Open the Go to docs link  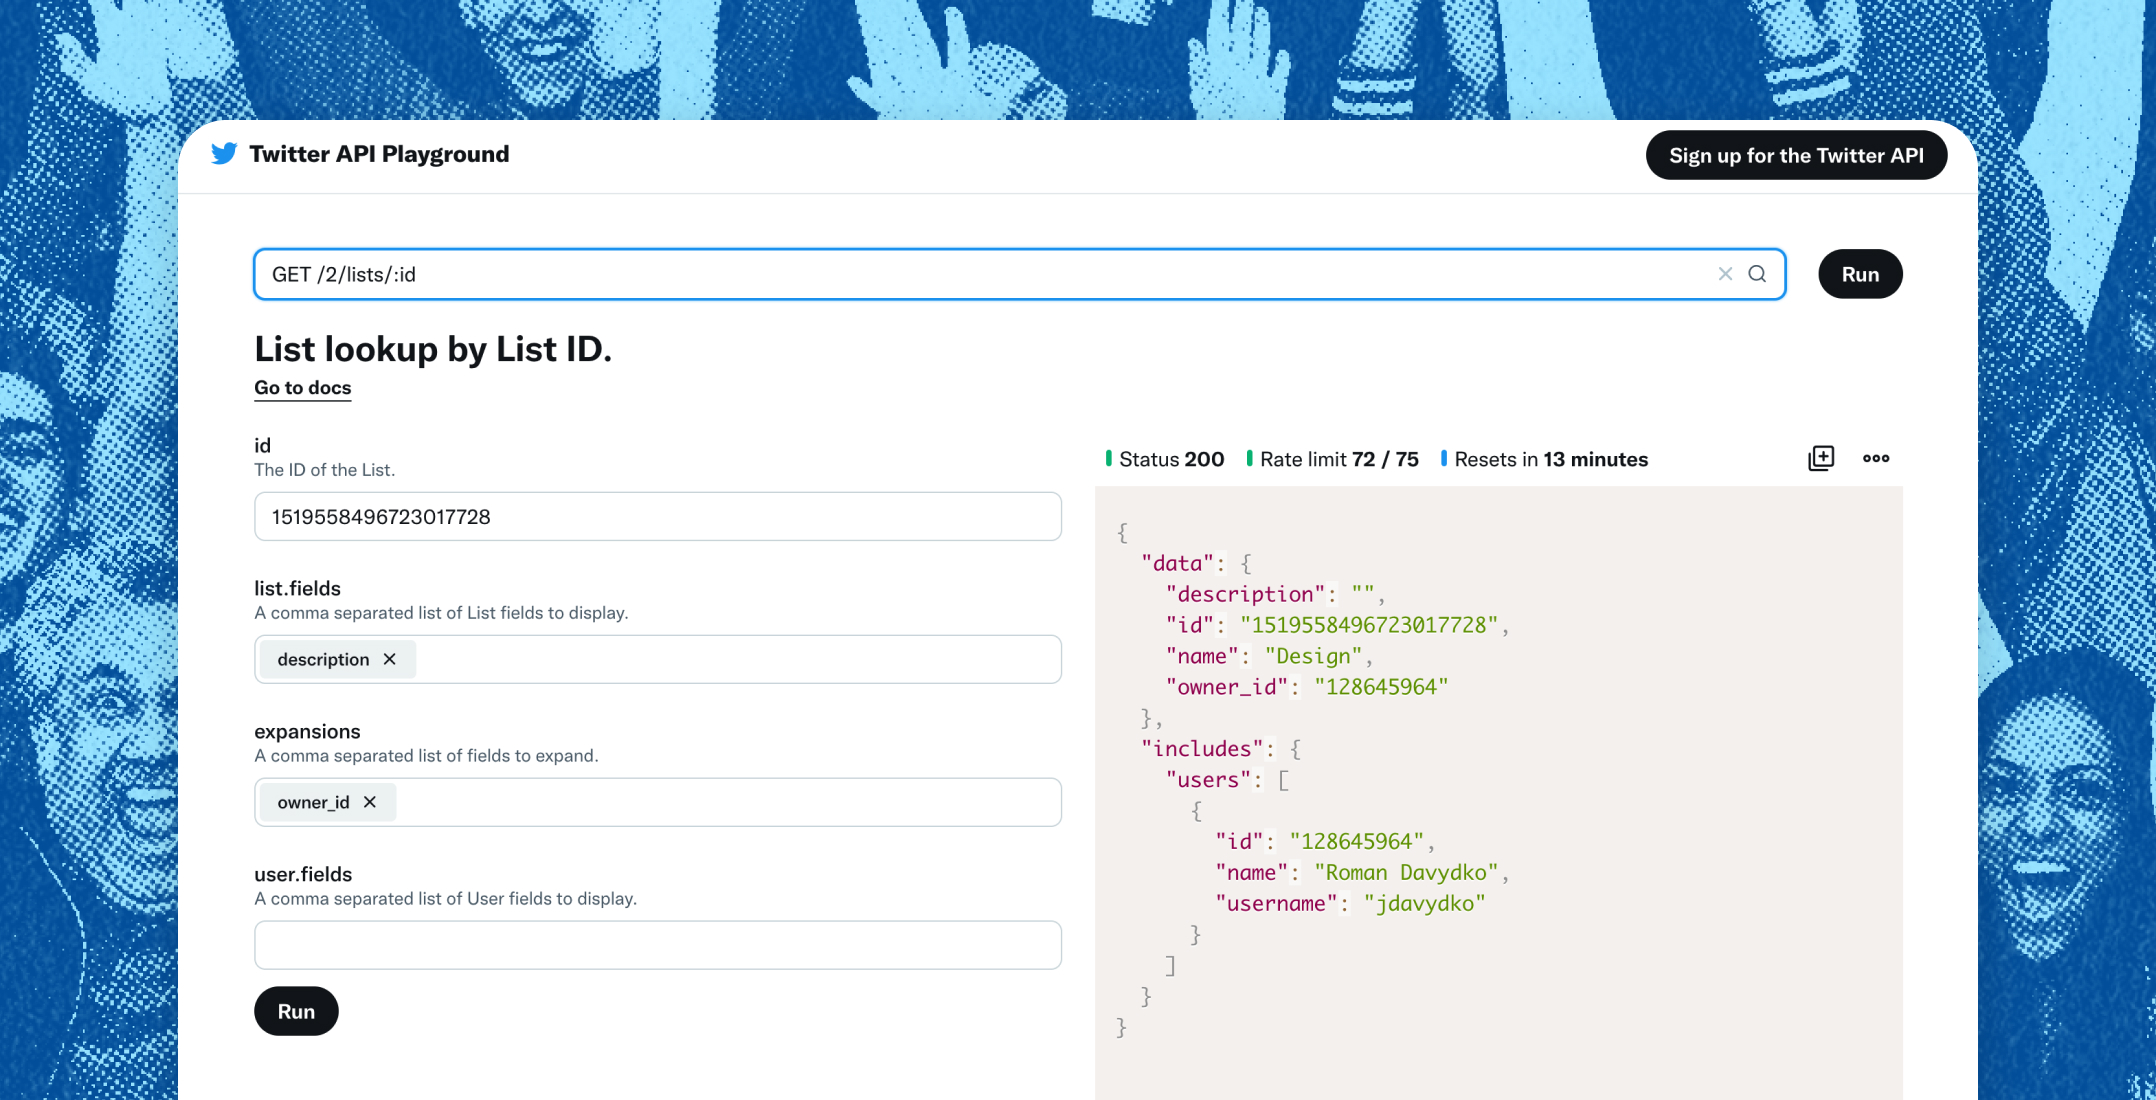302,388
